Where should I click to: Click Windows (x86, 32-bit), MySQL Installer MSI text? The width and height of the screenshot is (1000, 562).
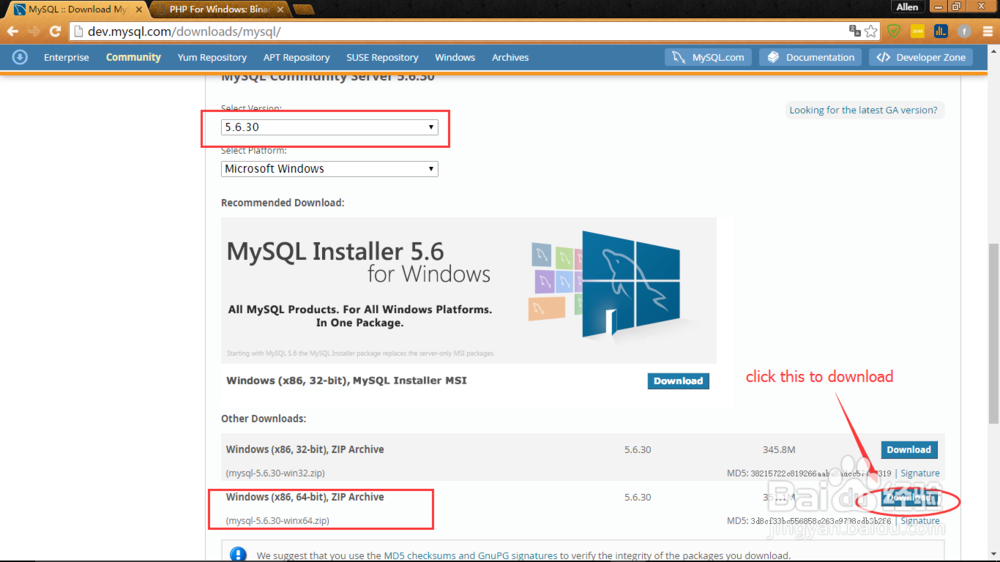click(346, 381)
